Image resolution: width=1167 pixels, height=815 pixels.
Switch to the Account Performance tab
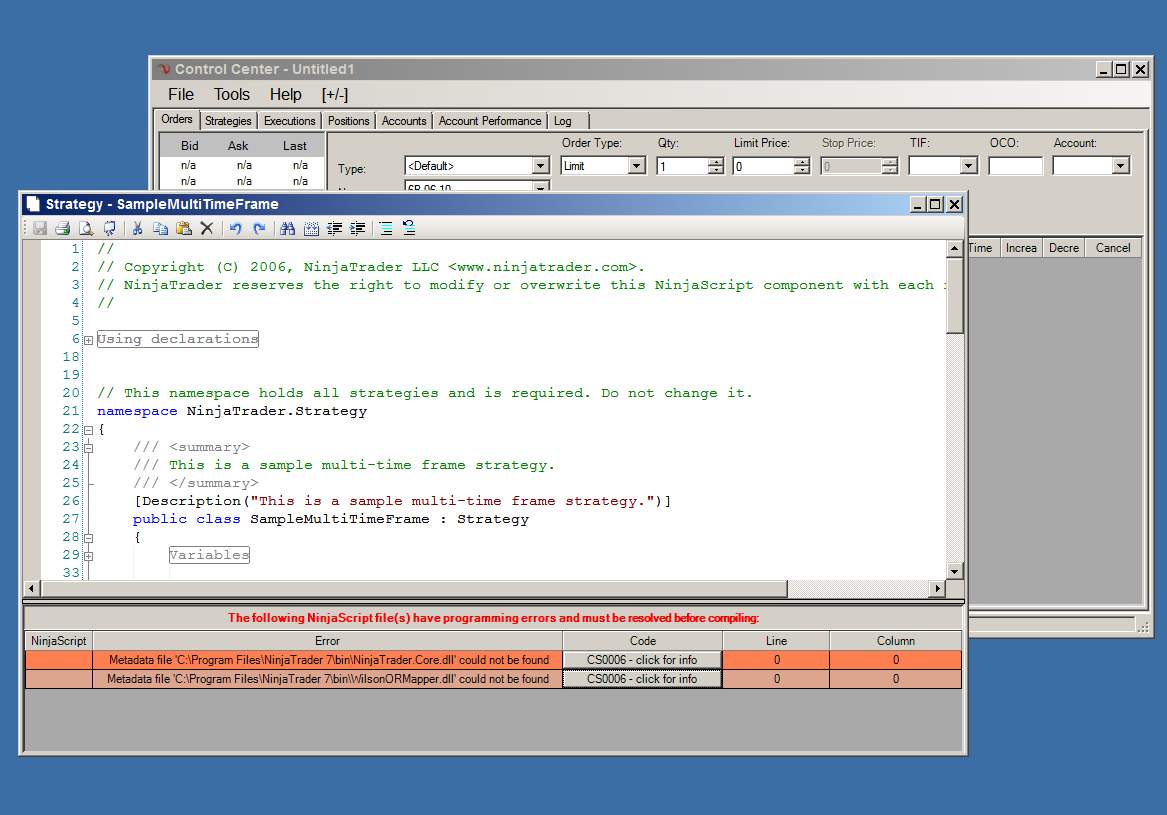(490, 121)
